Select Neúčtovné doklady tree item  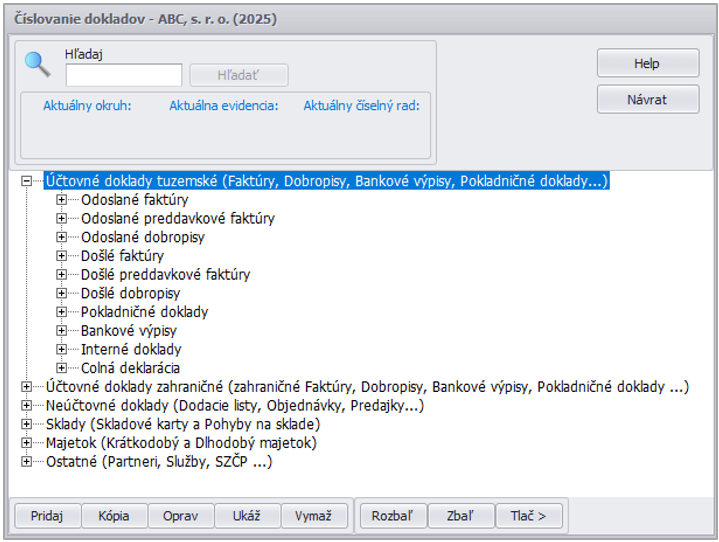pyautogui.click(x=235, y=406)
